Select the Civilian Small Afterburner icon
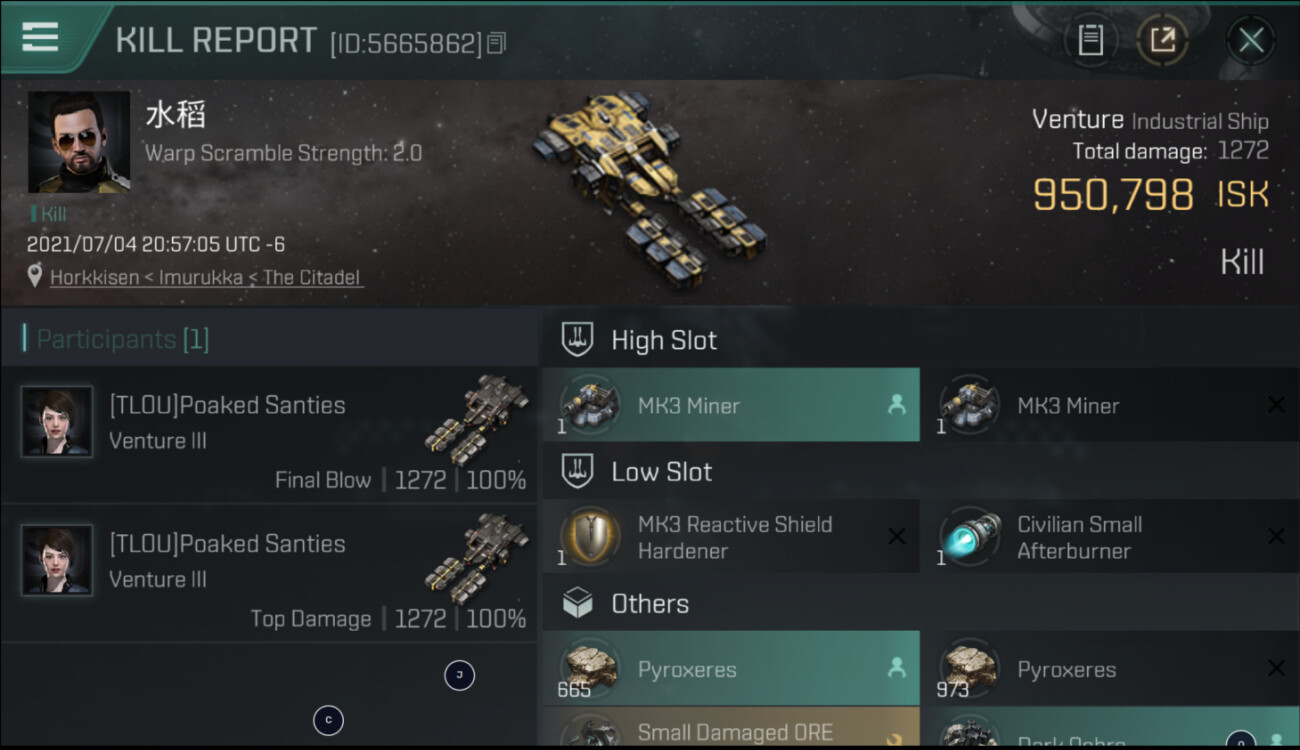This screenshot has height=750, width=1300. (x=970, y=537)
